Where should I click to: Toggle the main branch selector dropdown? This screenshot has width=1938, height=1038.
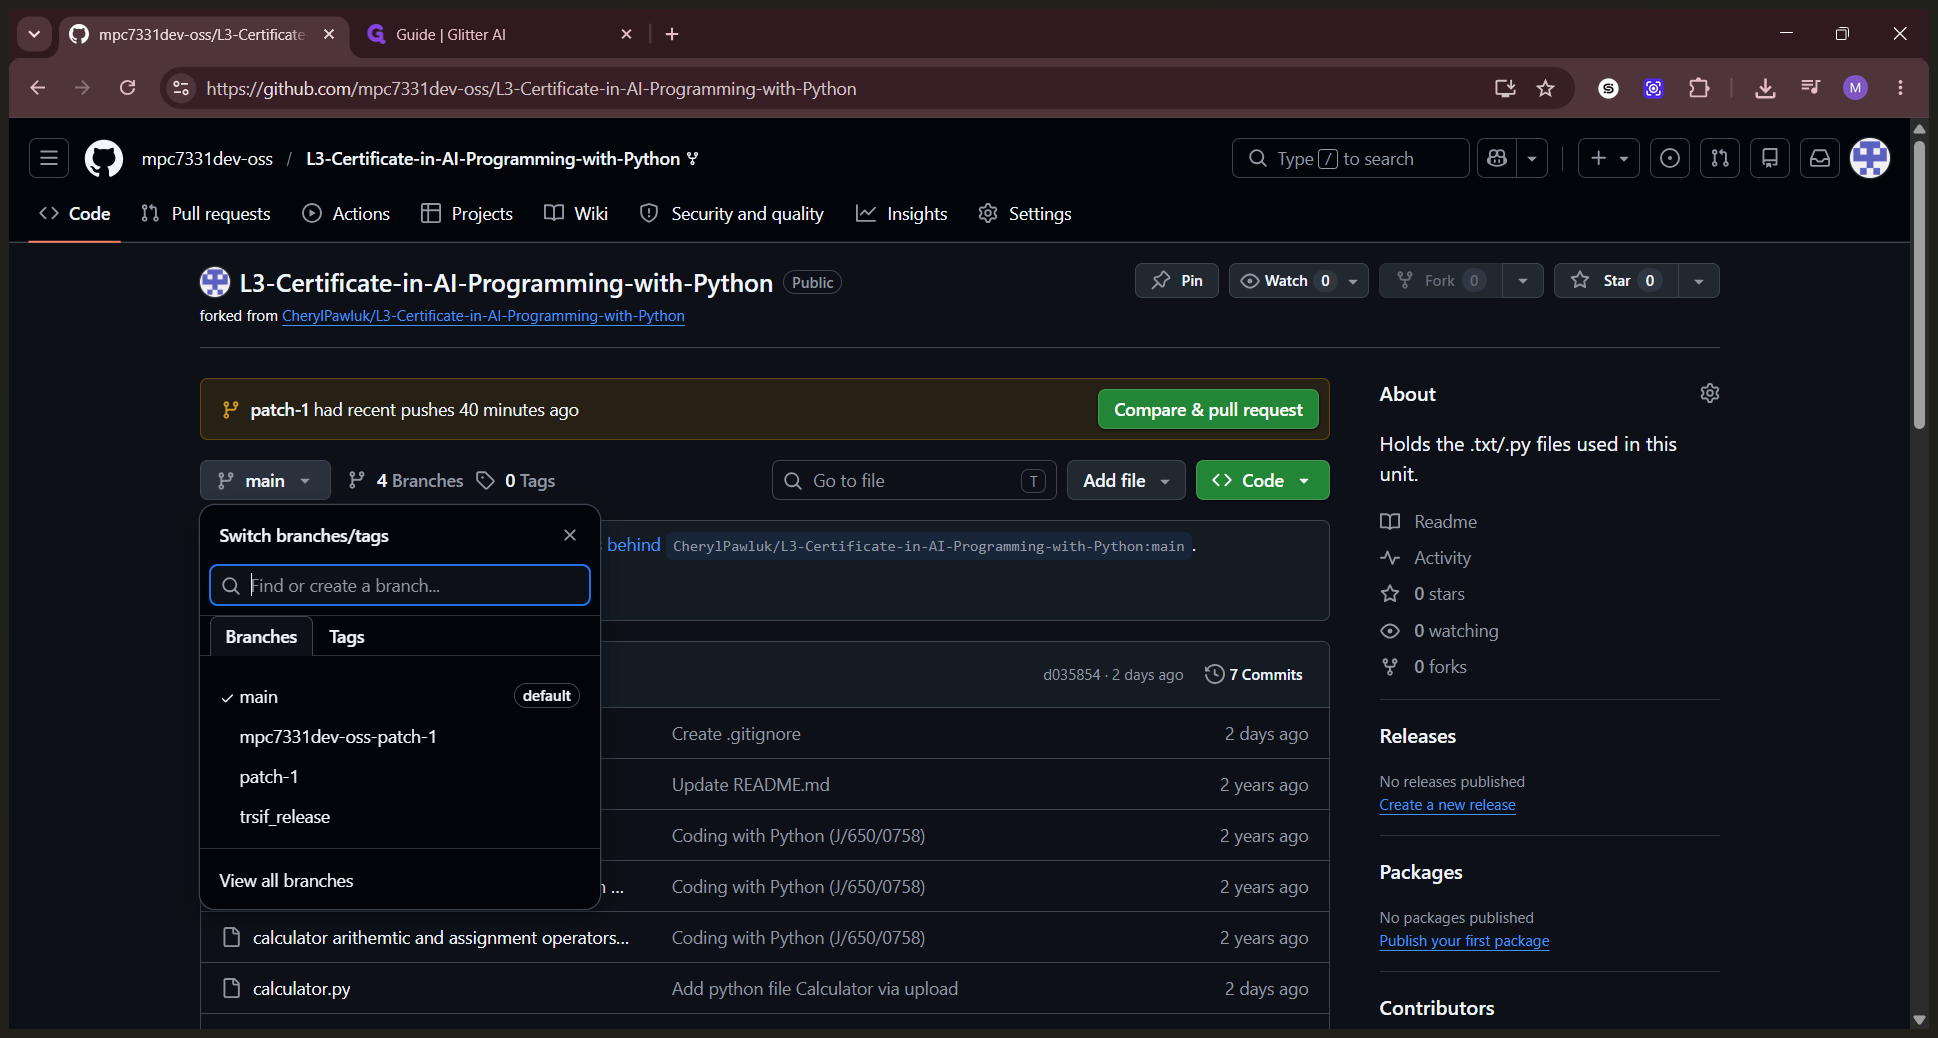coord(265,480)
